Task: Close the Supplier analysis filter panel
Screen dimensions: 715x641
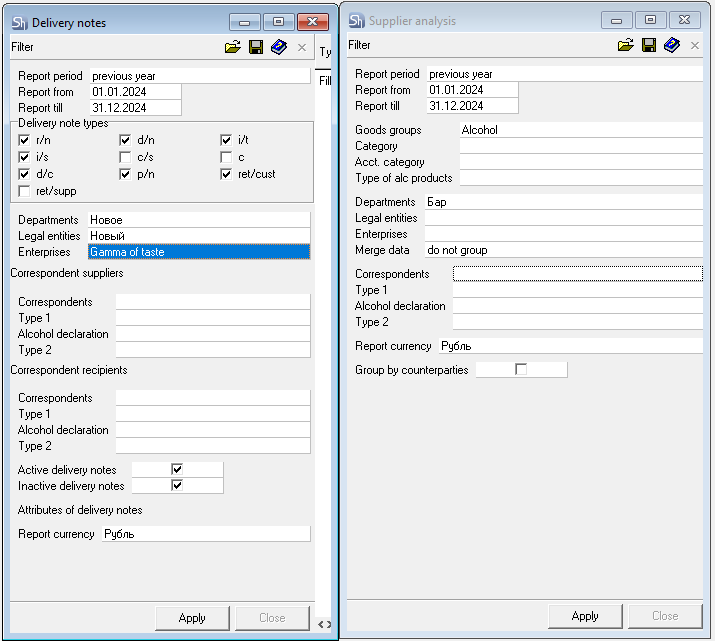Action: click(x=695, y=45)
